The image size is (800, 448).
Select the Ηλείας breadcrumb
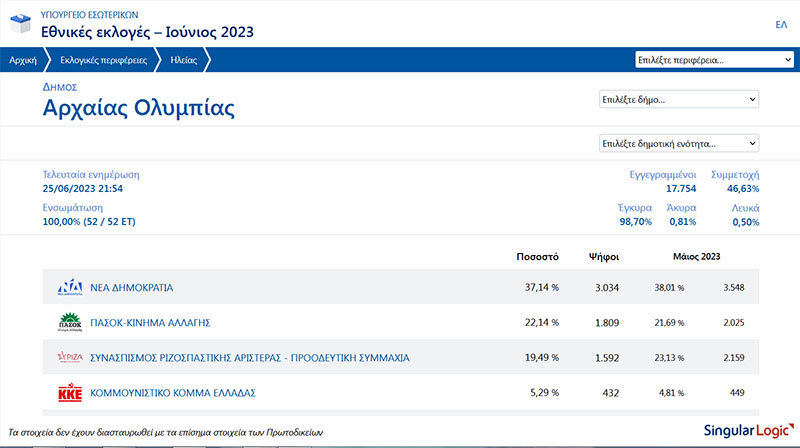[183, 60]
